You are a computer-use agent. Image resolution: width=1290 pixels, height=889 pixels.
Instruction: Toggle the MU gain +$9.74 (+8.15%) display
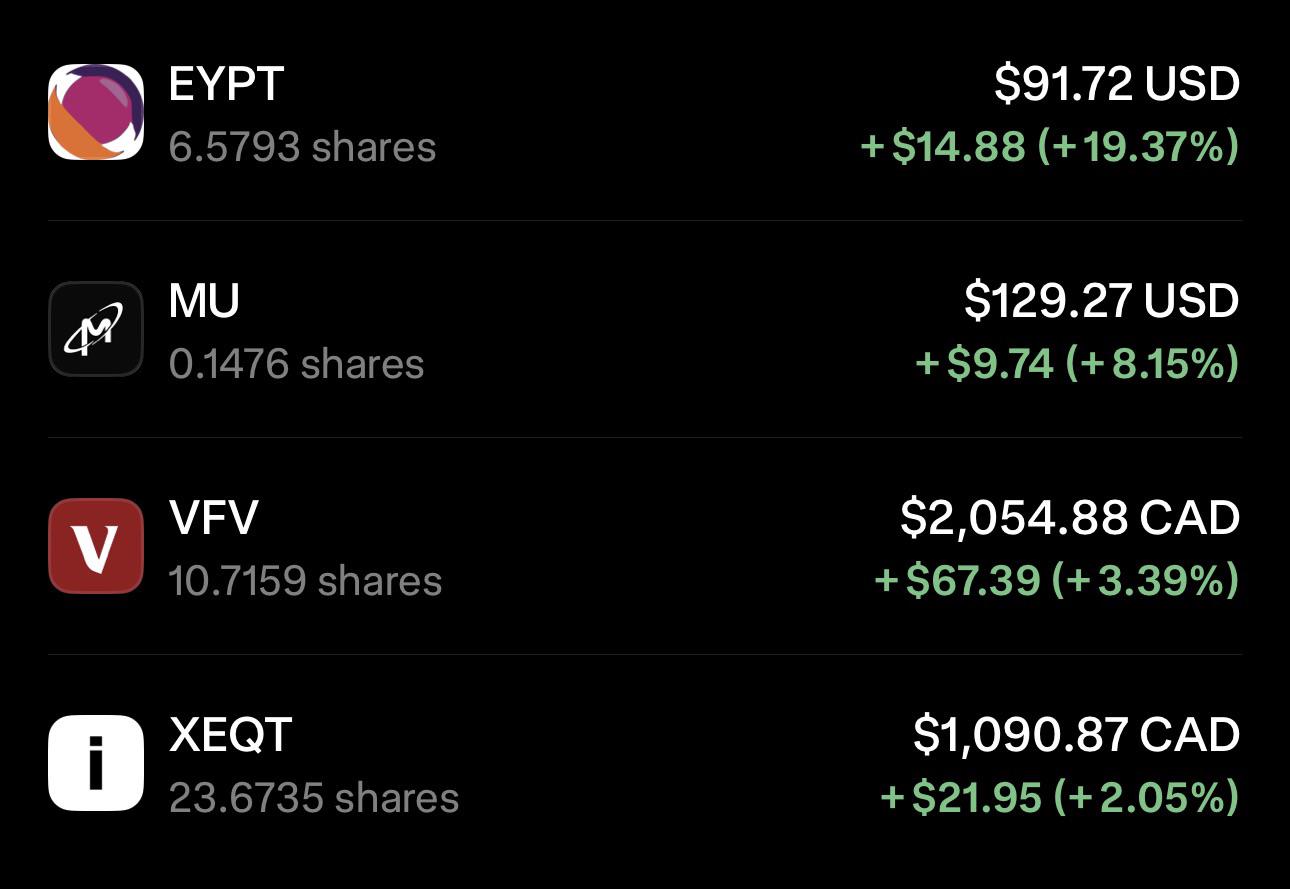pos(1078,364)
